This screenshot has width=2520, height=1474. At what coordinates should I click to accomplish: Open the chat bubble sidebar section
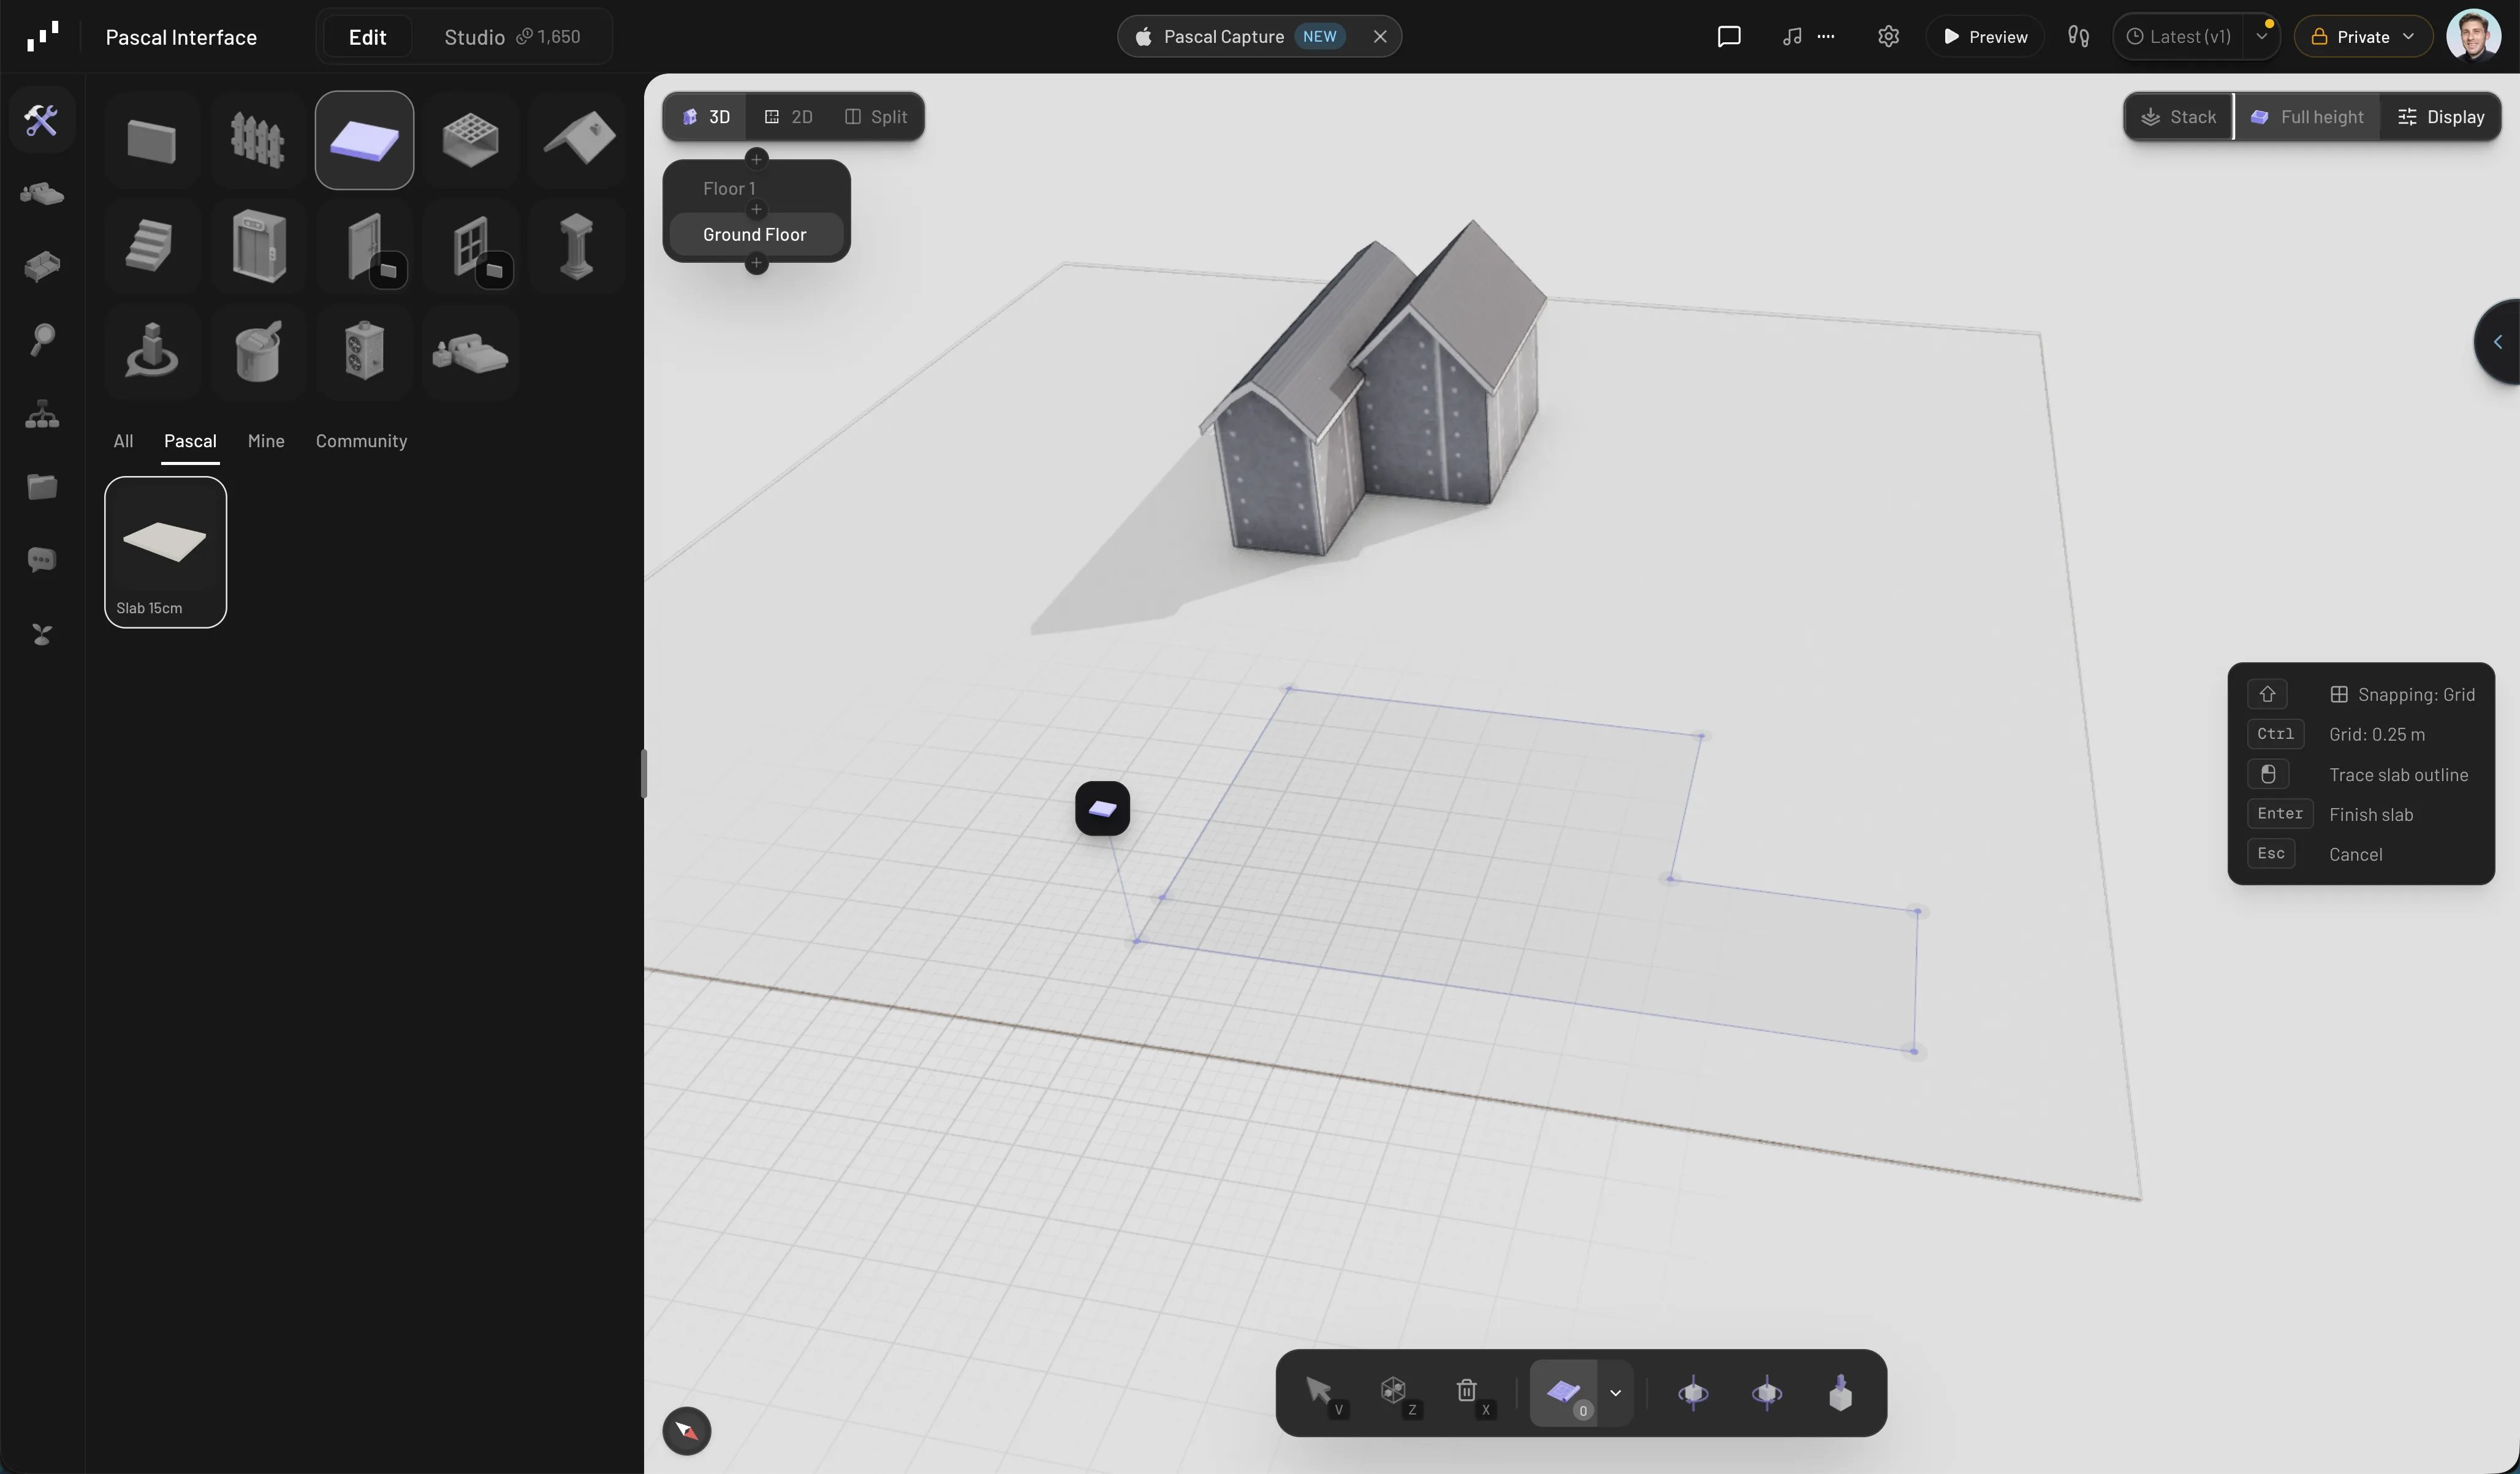tap(42, 560)
